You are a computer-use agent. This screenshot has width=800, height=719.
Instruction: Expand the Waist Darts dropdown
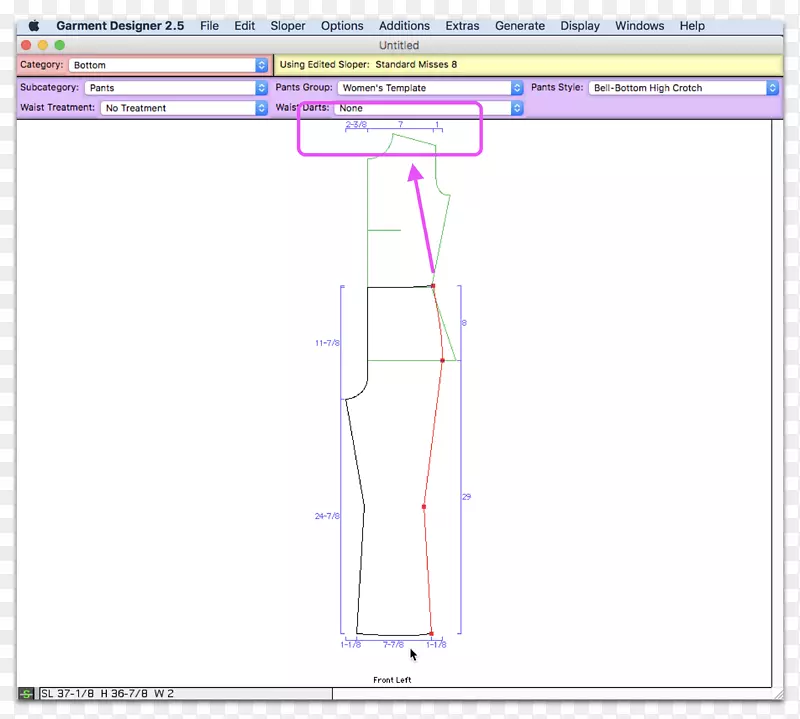tap(430, 108)
